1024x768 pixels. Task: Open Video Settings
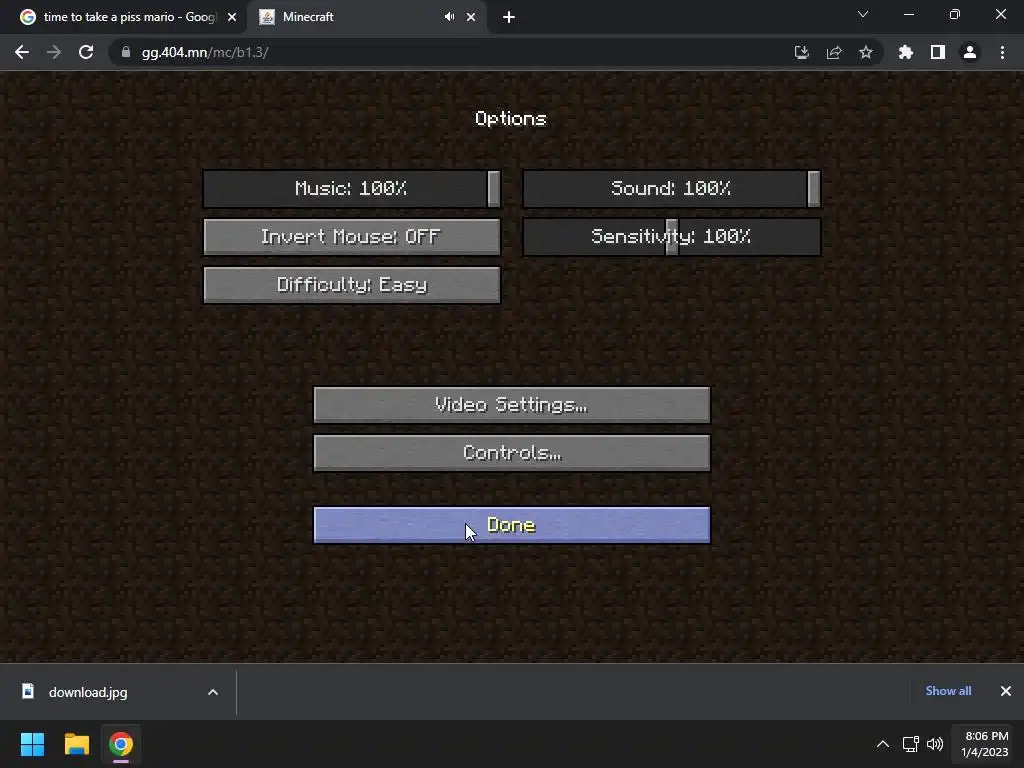511,405
